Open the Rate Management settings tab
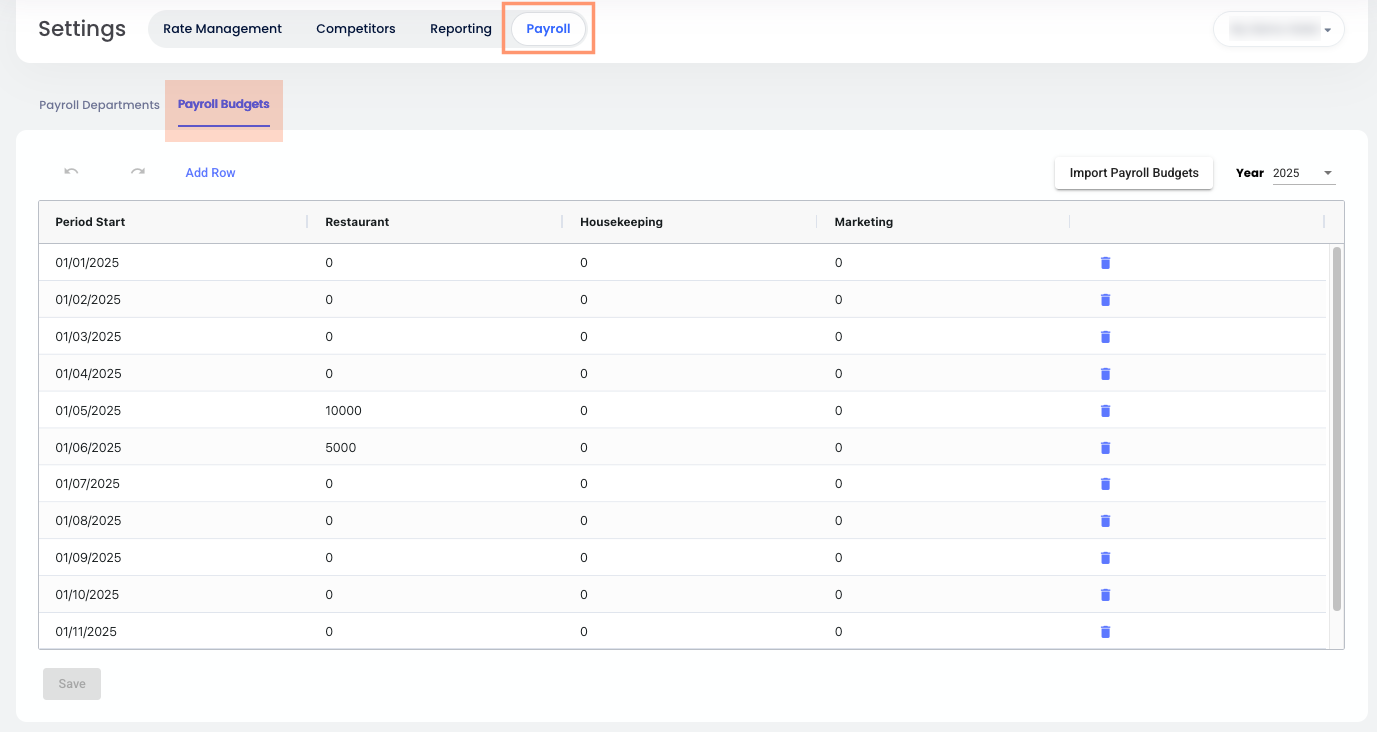The image size is (1377, 732). click(x=222, y=29)
